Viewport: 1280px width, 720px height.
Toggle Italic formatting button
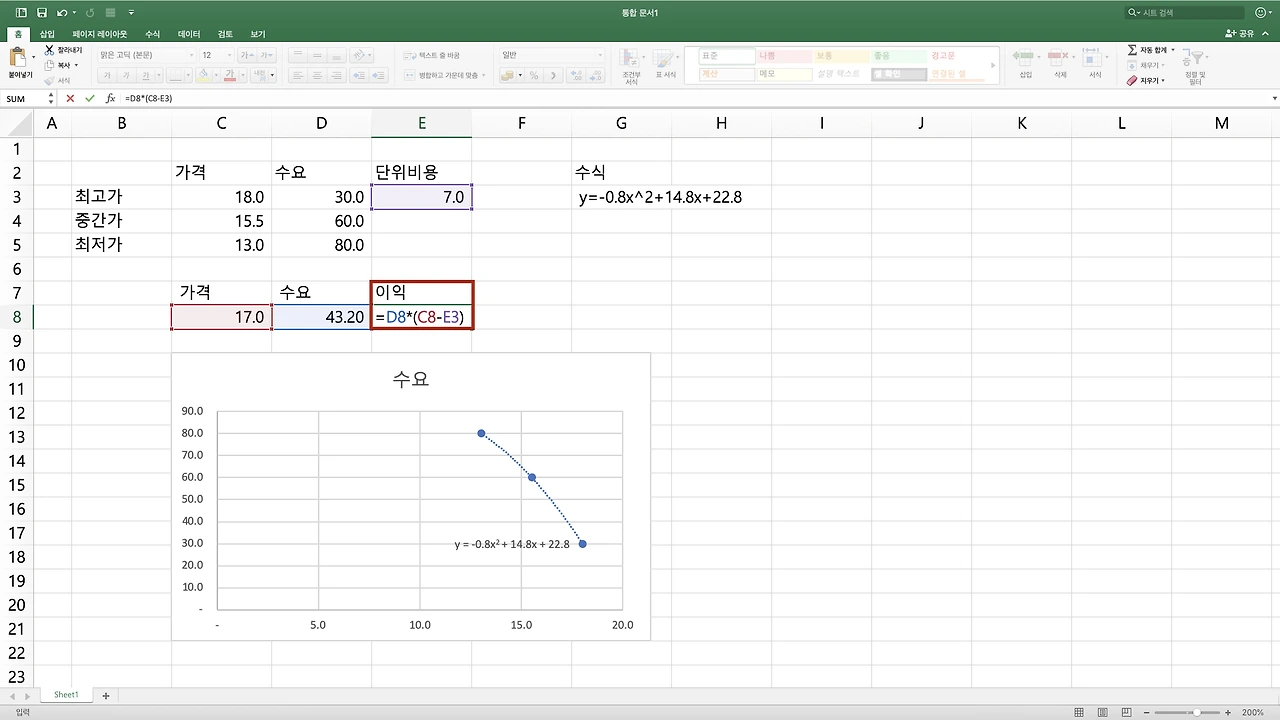coord(126,75)
